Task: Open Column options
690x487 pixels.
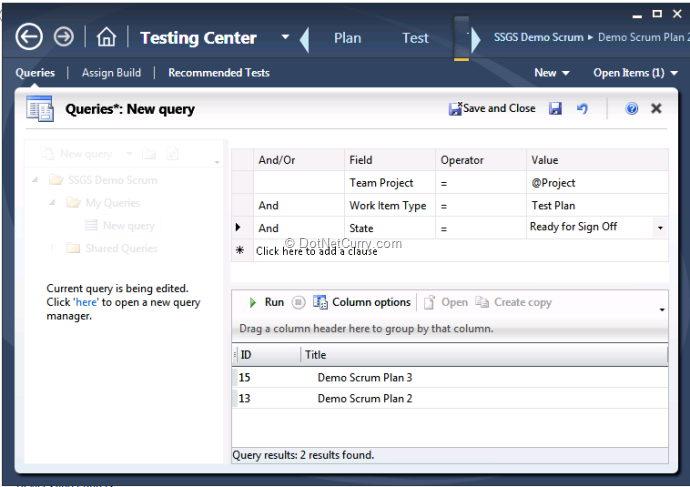Action: (362, 302)
